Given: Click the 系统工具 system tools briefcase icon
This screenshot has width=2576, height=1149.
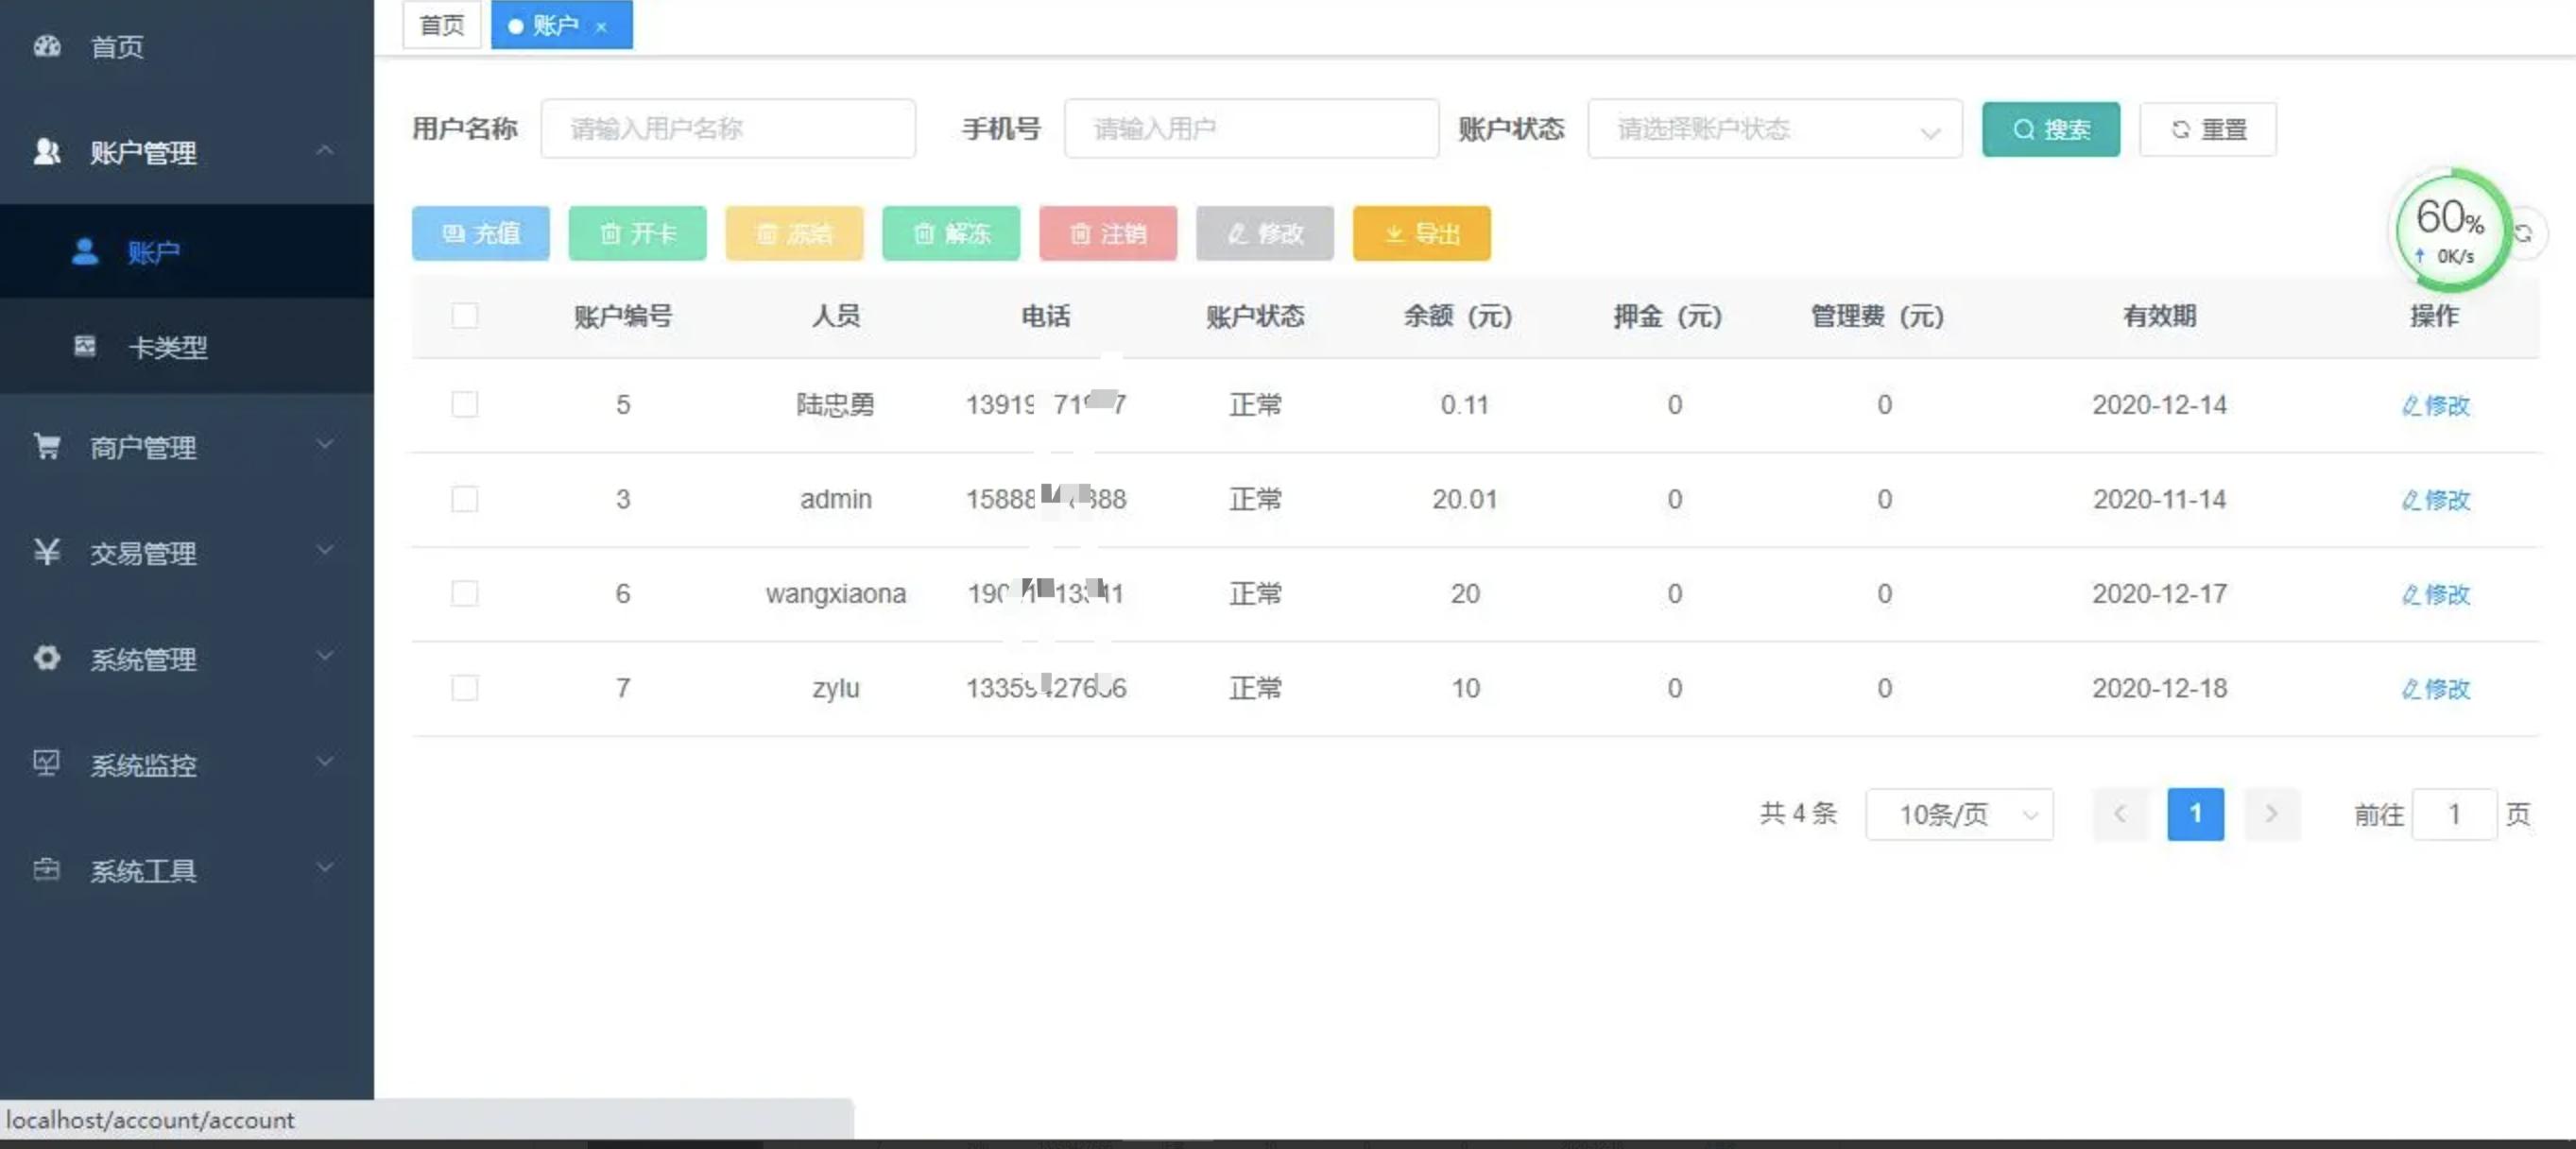Looking at the screenshot, I should 47,869.
